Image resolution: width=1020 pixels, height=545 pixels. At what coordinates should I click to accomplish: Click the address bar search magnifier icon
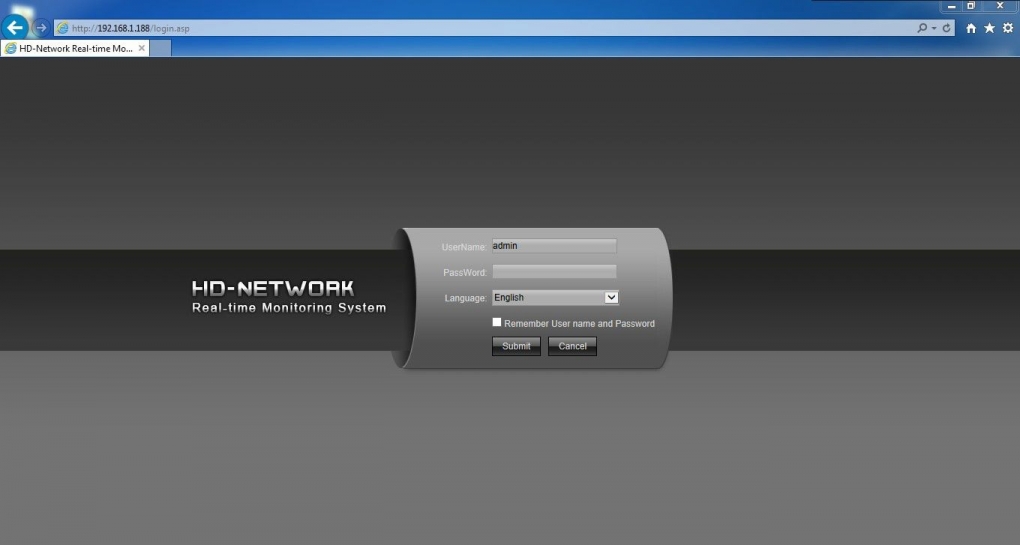[923, 28]
